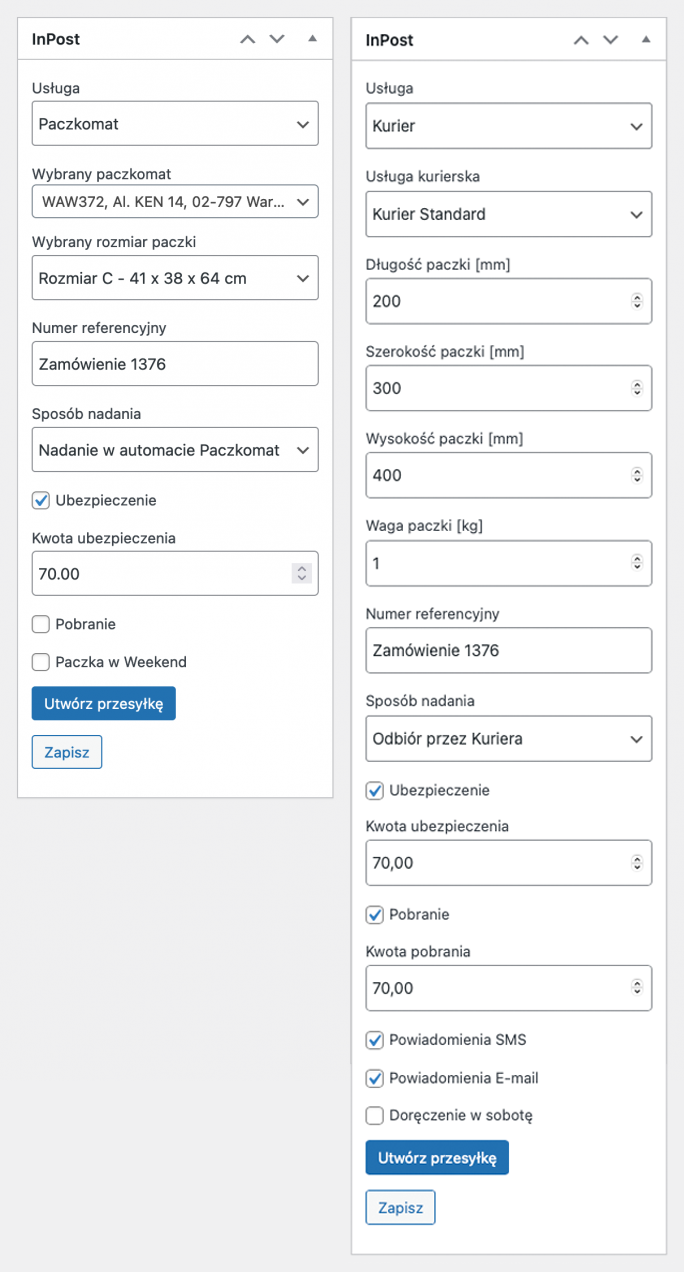
Task: Enable Paczka w Weekend checkbox
Action: click(41, 662)
